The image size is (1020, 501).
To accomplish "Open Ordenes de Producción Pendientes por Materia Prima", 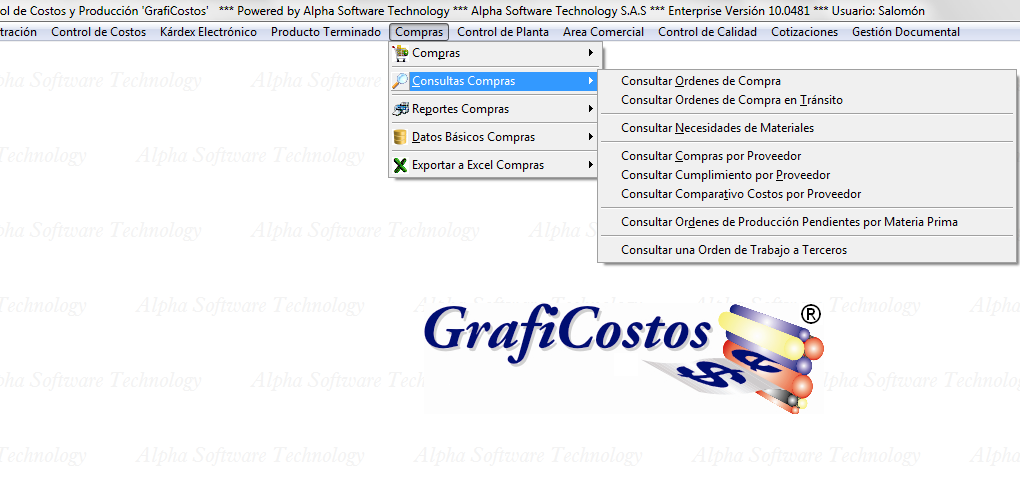I will (789, 222).
